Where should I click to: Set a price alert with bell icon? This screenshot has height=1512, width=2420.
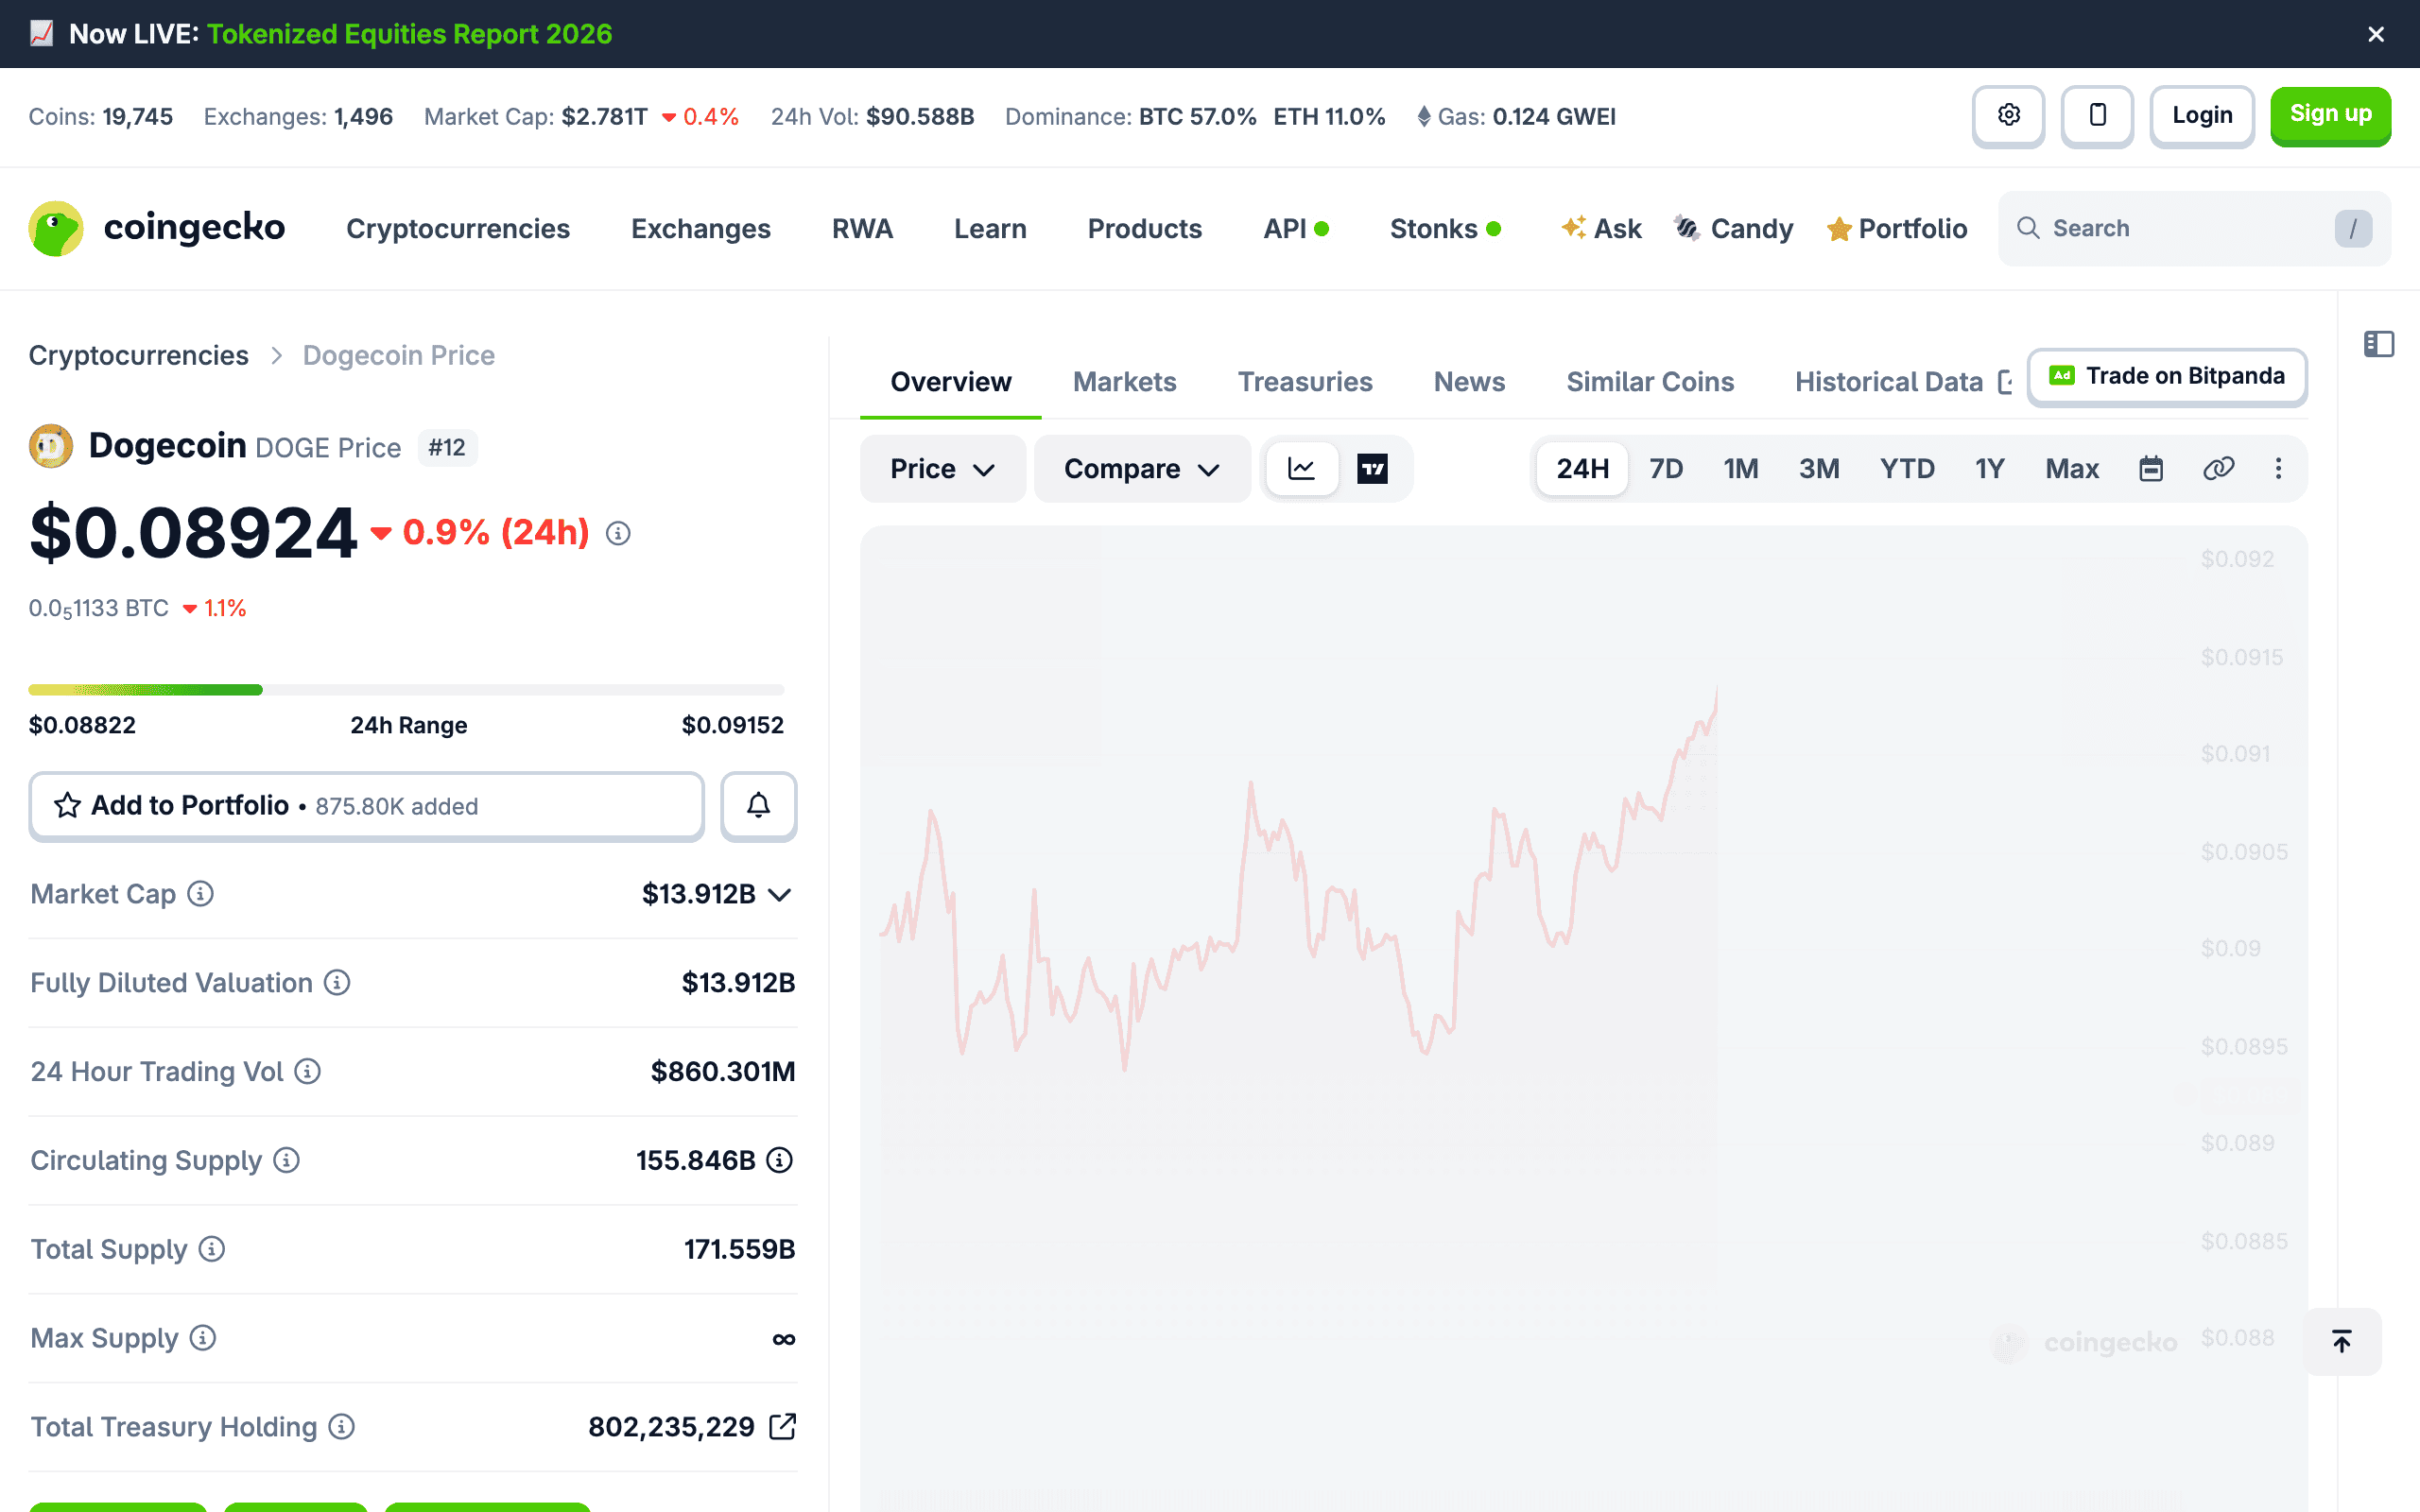(x=759, y=806)
